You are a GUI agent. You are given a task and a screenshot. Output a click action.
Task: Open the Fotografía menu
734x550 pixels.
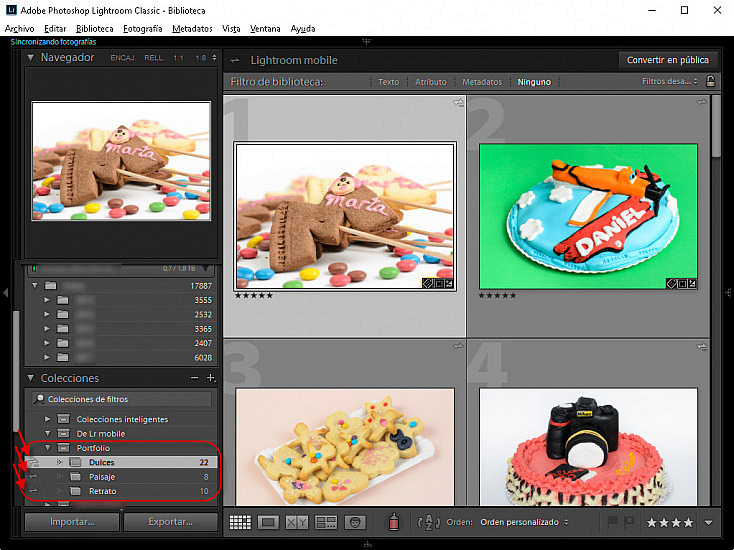pos(142,29)
